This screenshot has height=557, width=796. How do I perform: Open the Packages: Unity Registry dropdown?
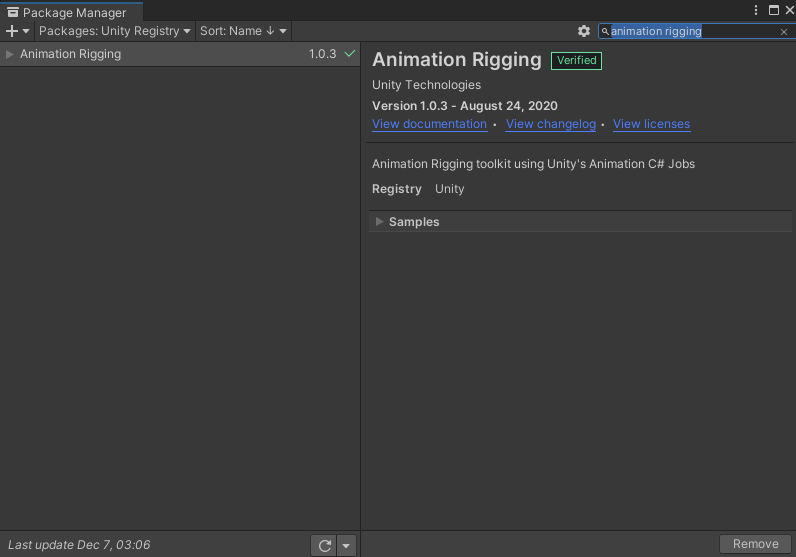(115, 31)
